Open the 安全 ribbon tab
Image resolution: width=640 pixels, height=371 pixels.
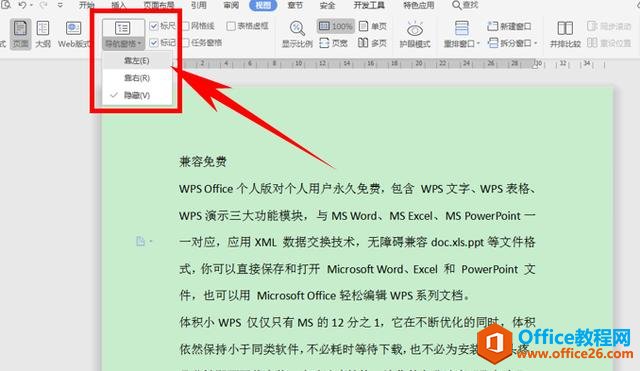pyautogui.click(x=327, y=5)
